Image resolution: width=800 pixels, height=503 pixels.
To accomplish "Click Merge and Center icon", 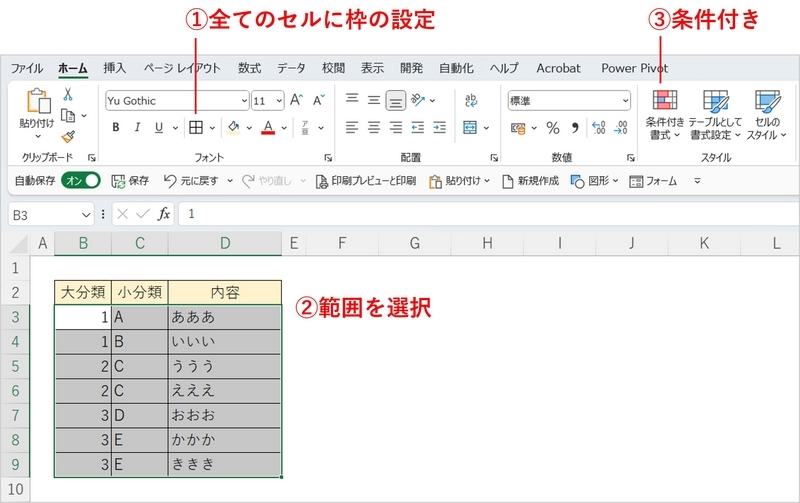I will (470, 127).
